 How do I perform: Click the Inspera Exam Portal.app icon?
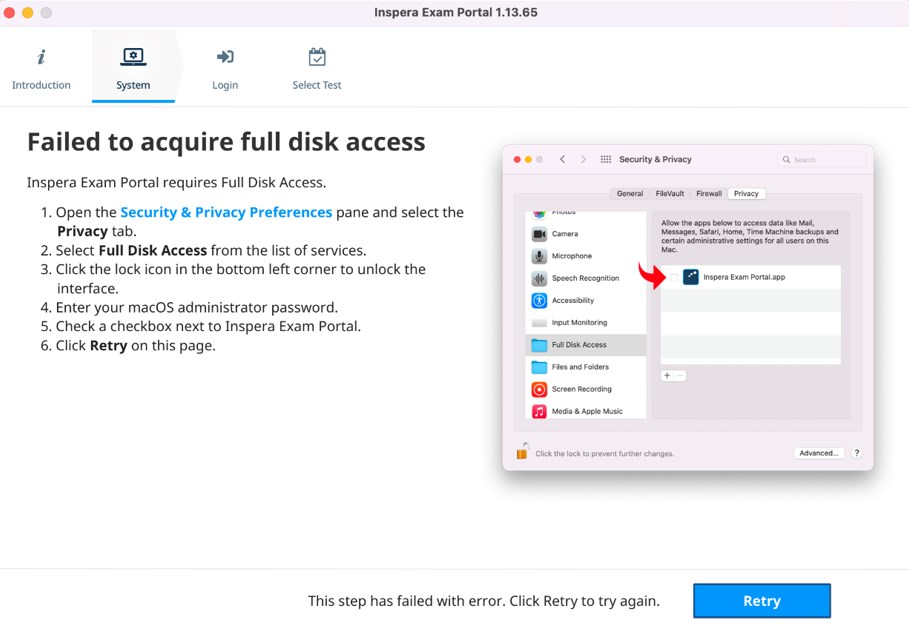(x=691, y=277)
